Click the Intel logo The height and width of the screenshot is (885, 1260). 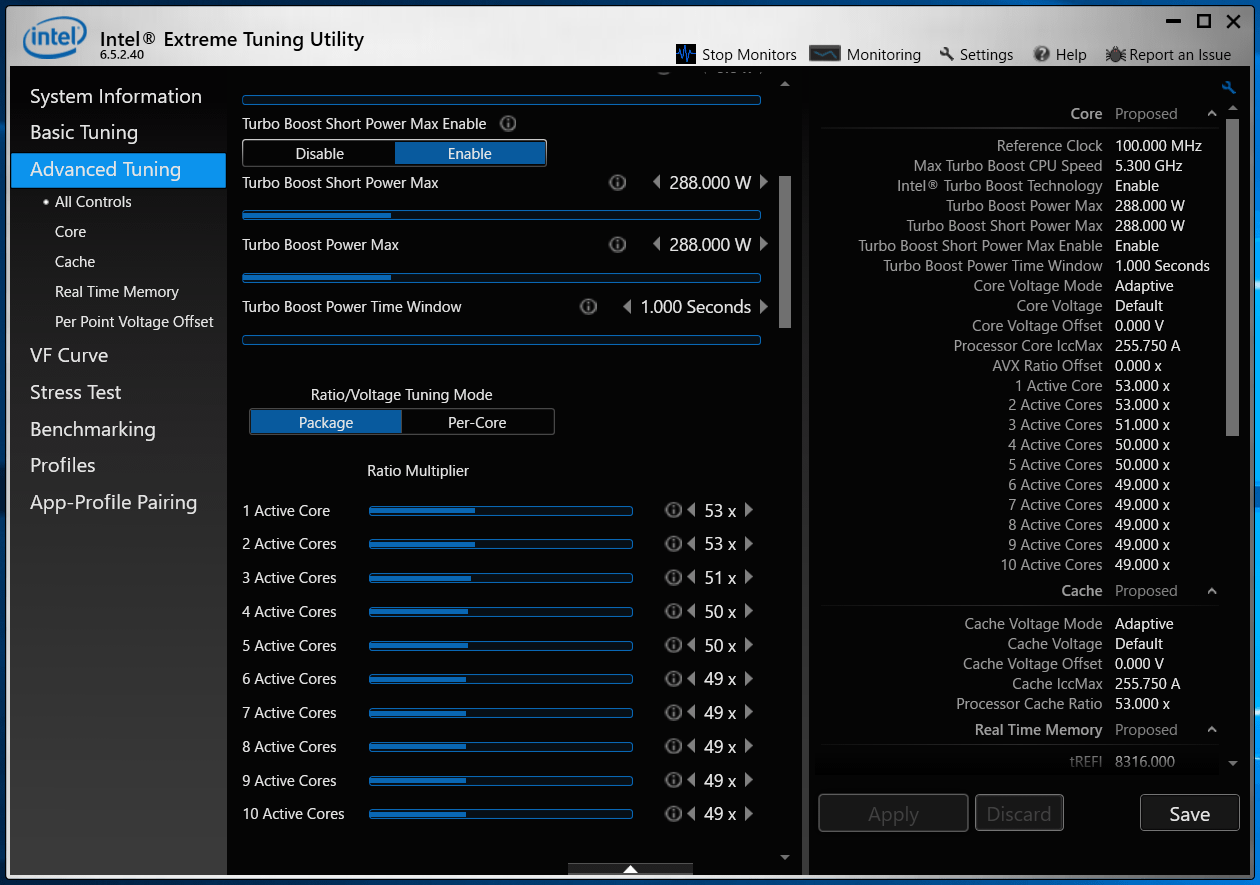point(55,38)
